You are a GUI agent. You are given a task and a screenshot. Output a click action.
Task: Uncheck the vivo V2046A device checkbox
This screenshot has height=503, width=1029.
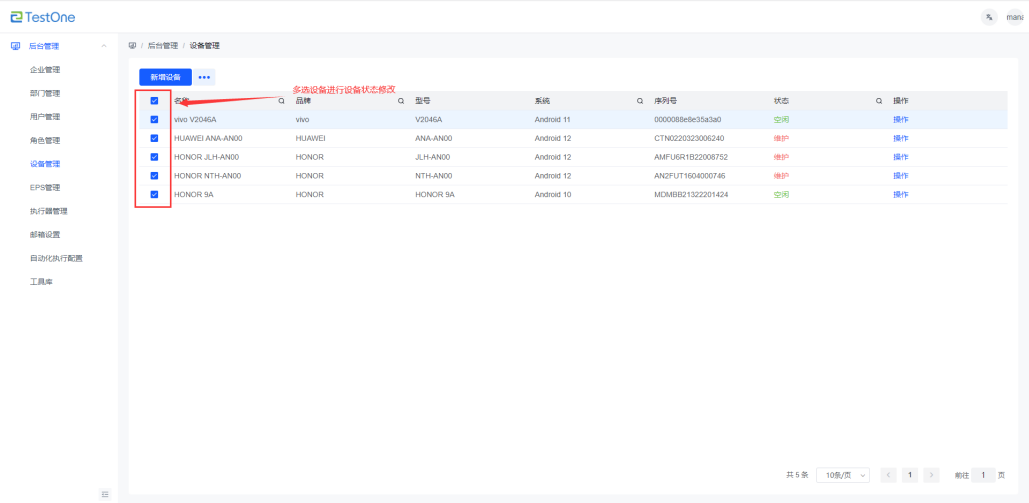click(154, 120)
